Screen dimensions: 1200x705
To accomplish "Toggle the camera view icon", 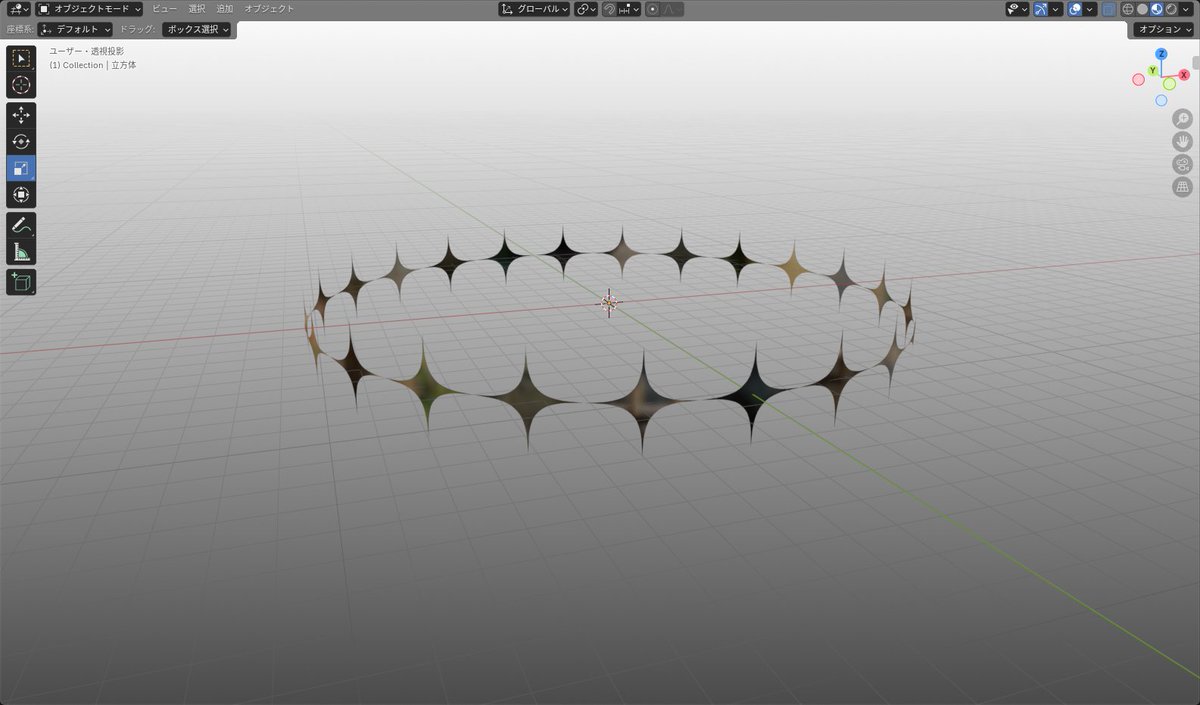I will click(x=1182, y=165).
